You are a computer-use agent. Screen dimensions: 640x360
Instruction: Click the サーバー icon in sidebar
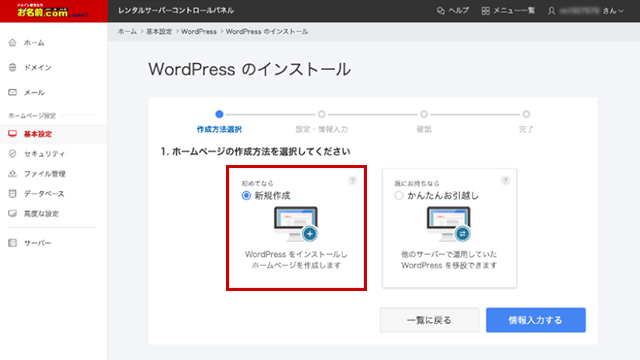coord(13,243)
